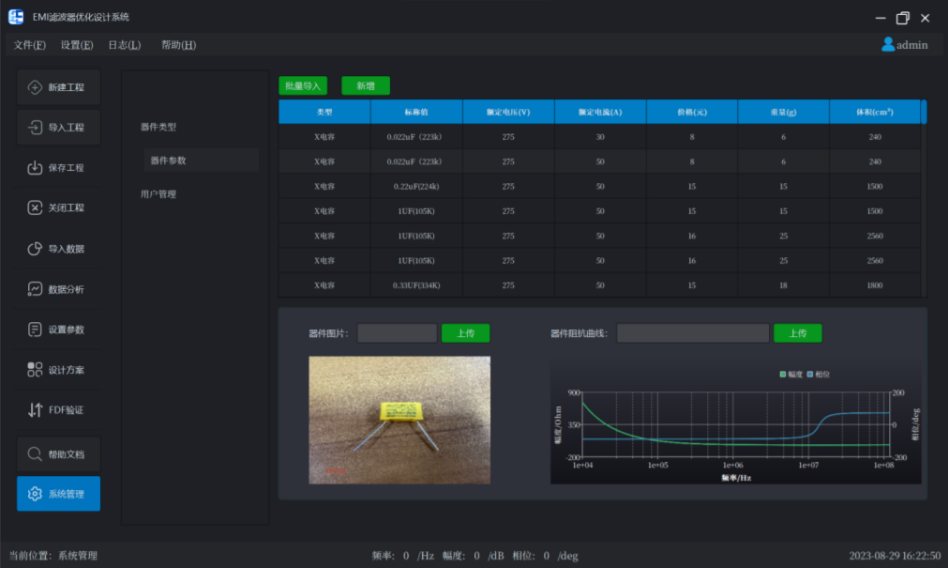Click the green 批量导入 button
Screen dimensions: 948x568
click(x=303, y=86)
